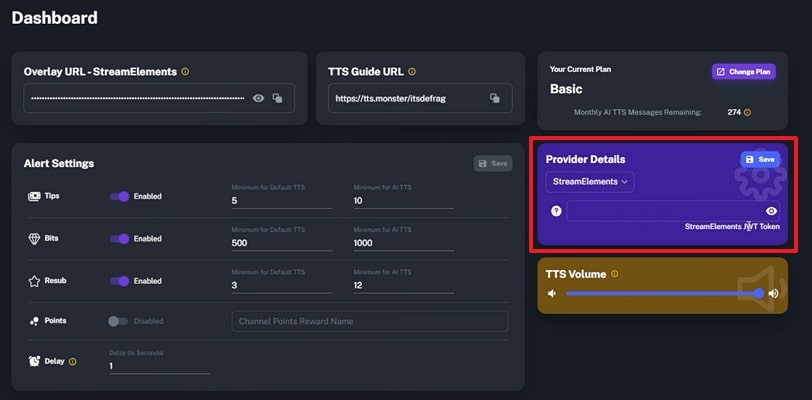Save the Alert Settings

click(x=493, y=164)
